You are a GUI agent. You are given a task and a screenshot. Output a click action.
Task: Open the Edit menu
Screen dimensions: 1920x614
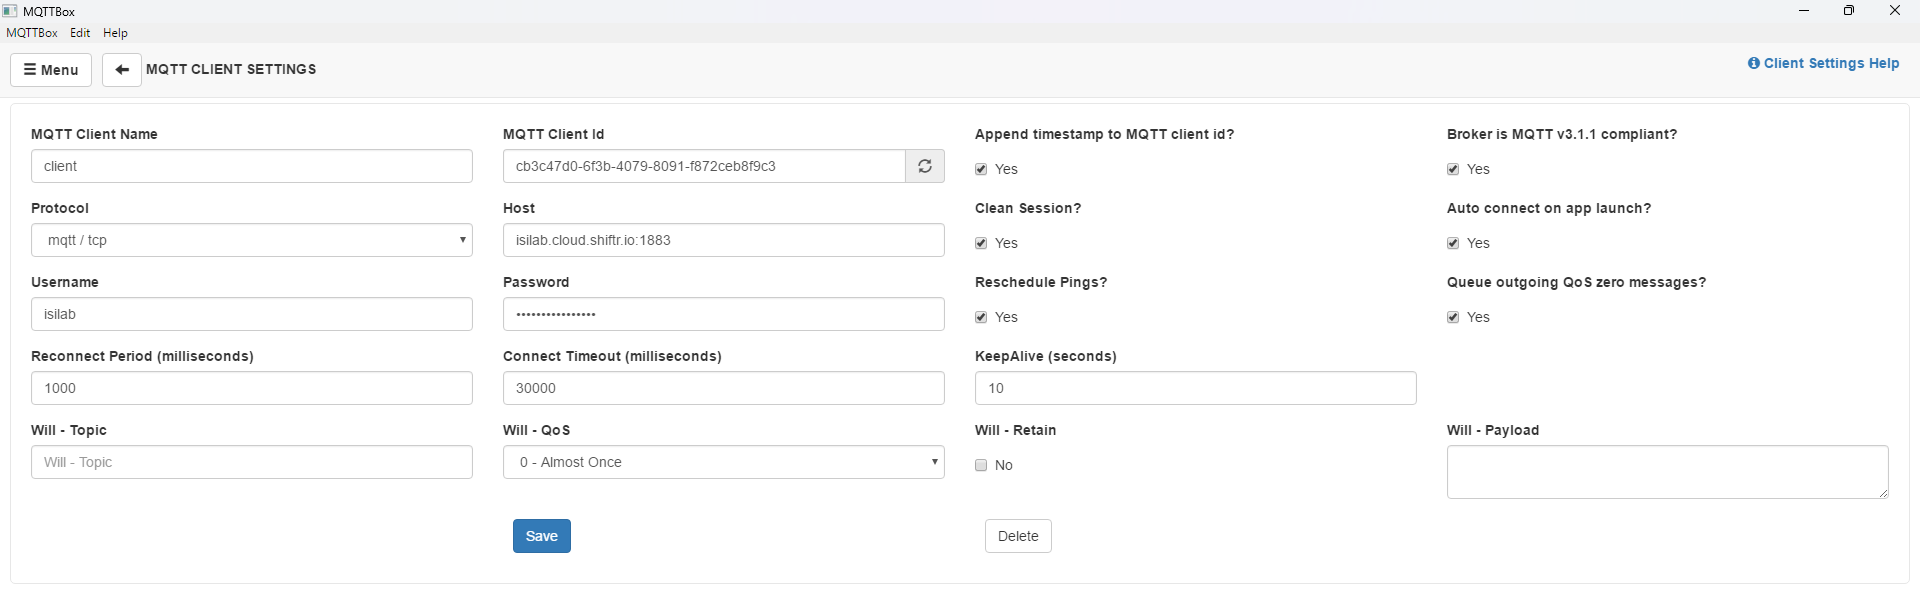coord(80,33)
